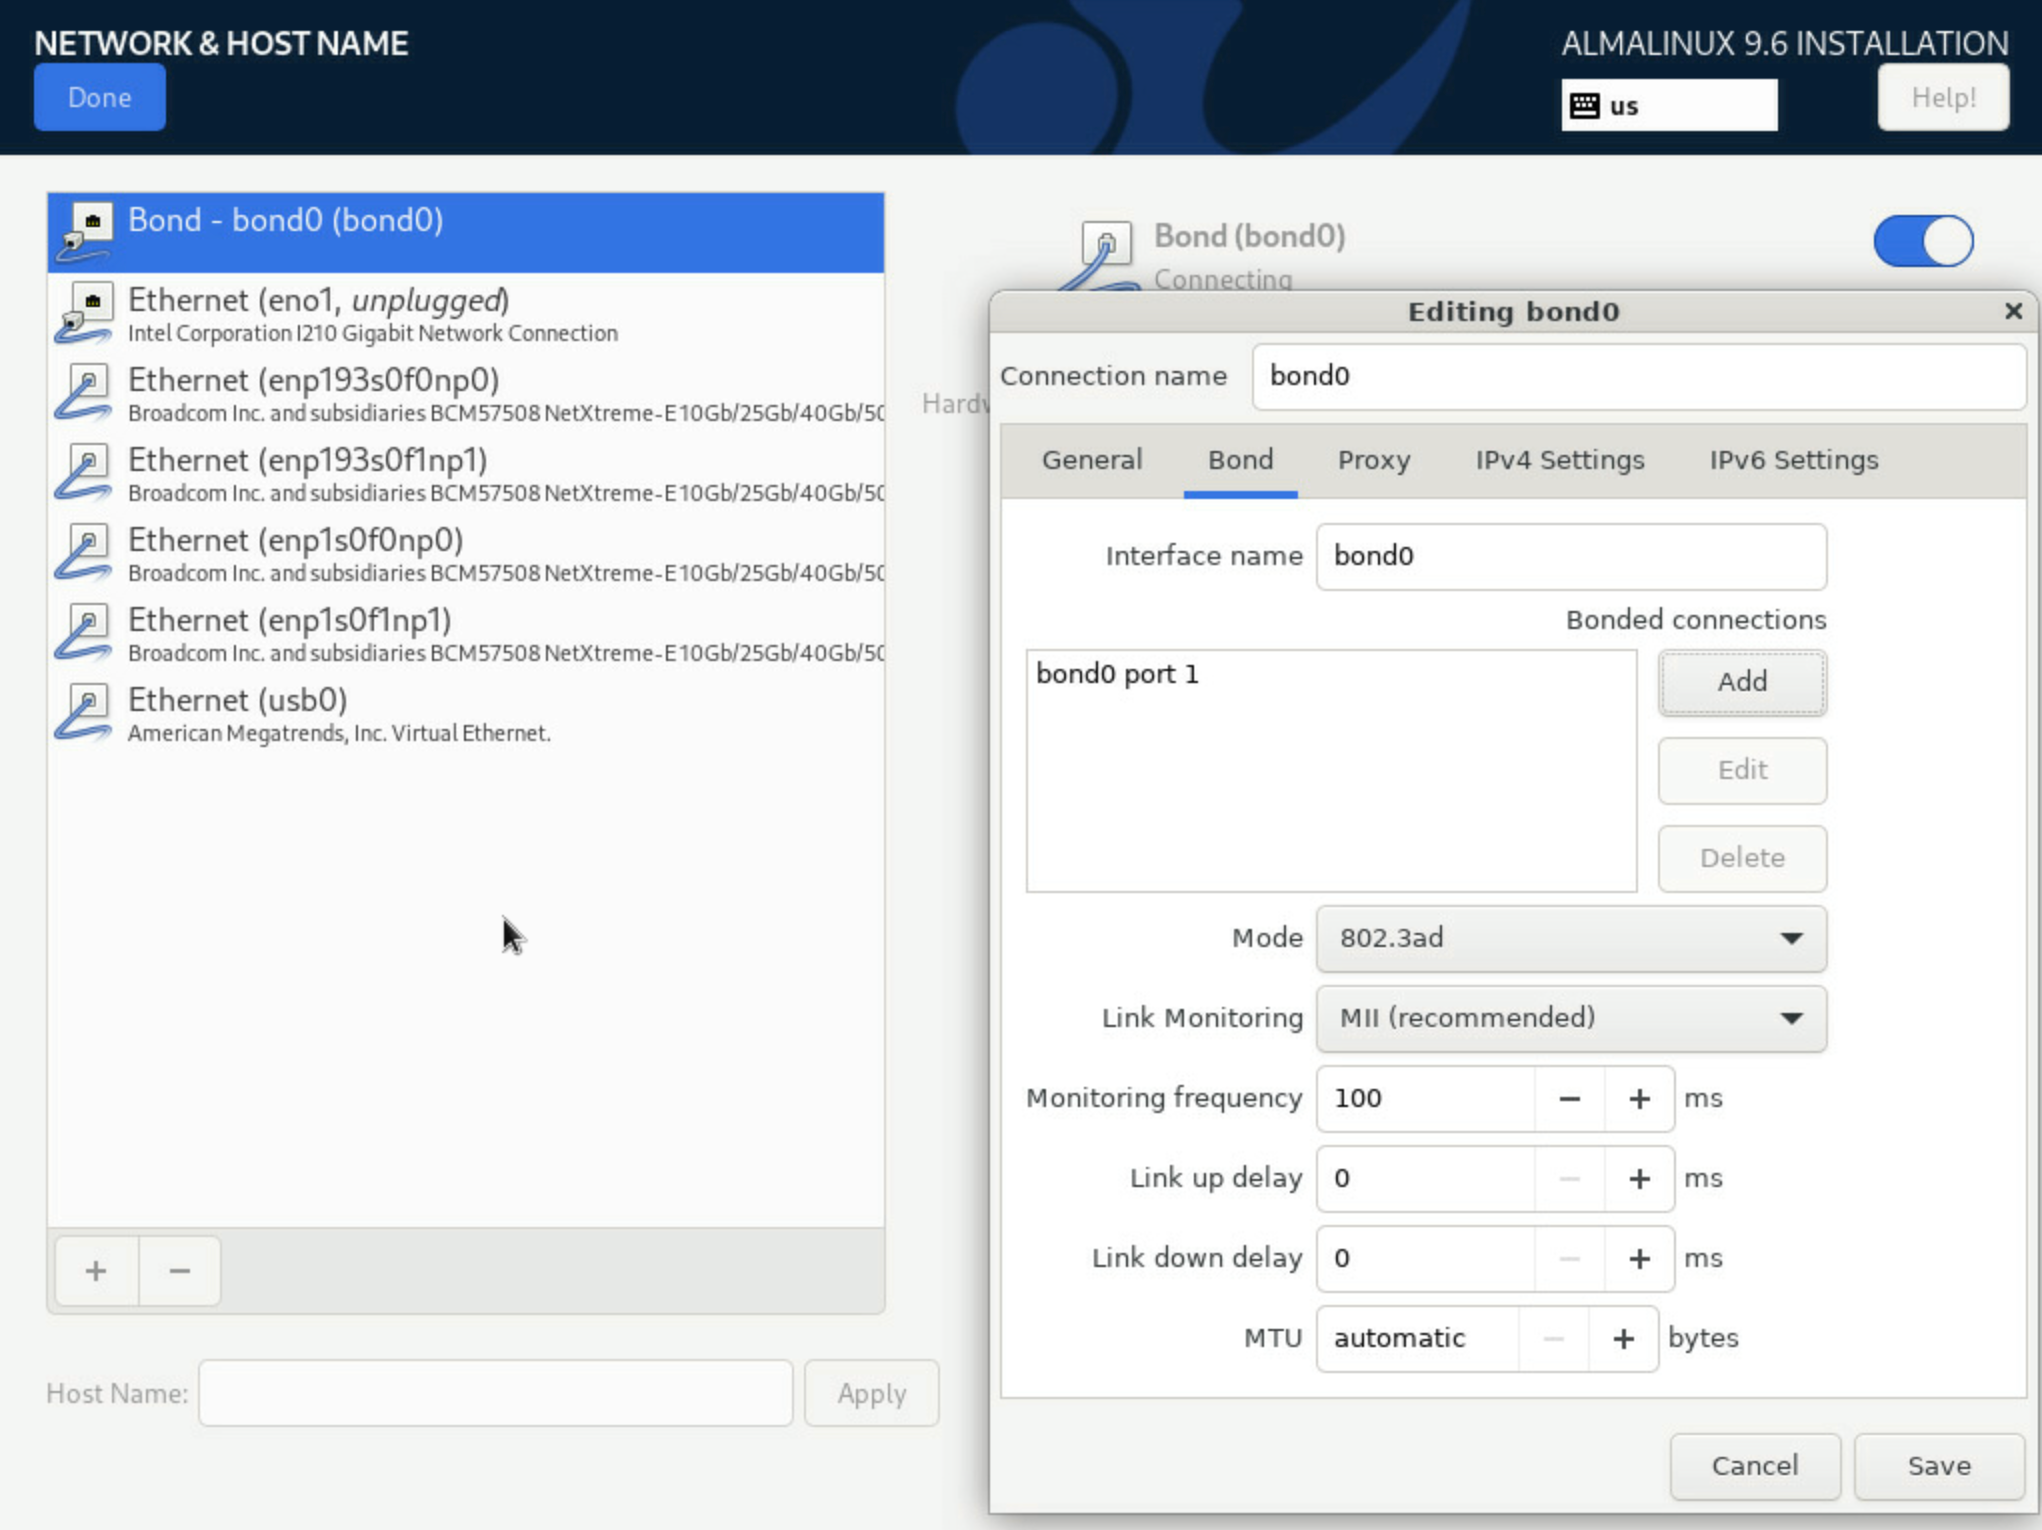Click the Help! button
Viewport: 2042px width, 1530px height.
pos(1943,97)
